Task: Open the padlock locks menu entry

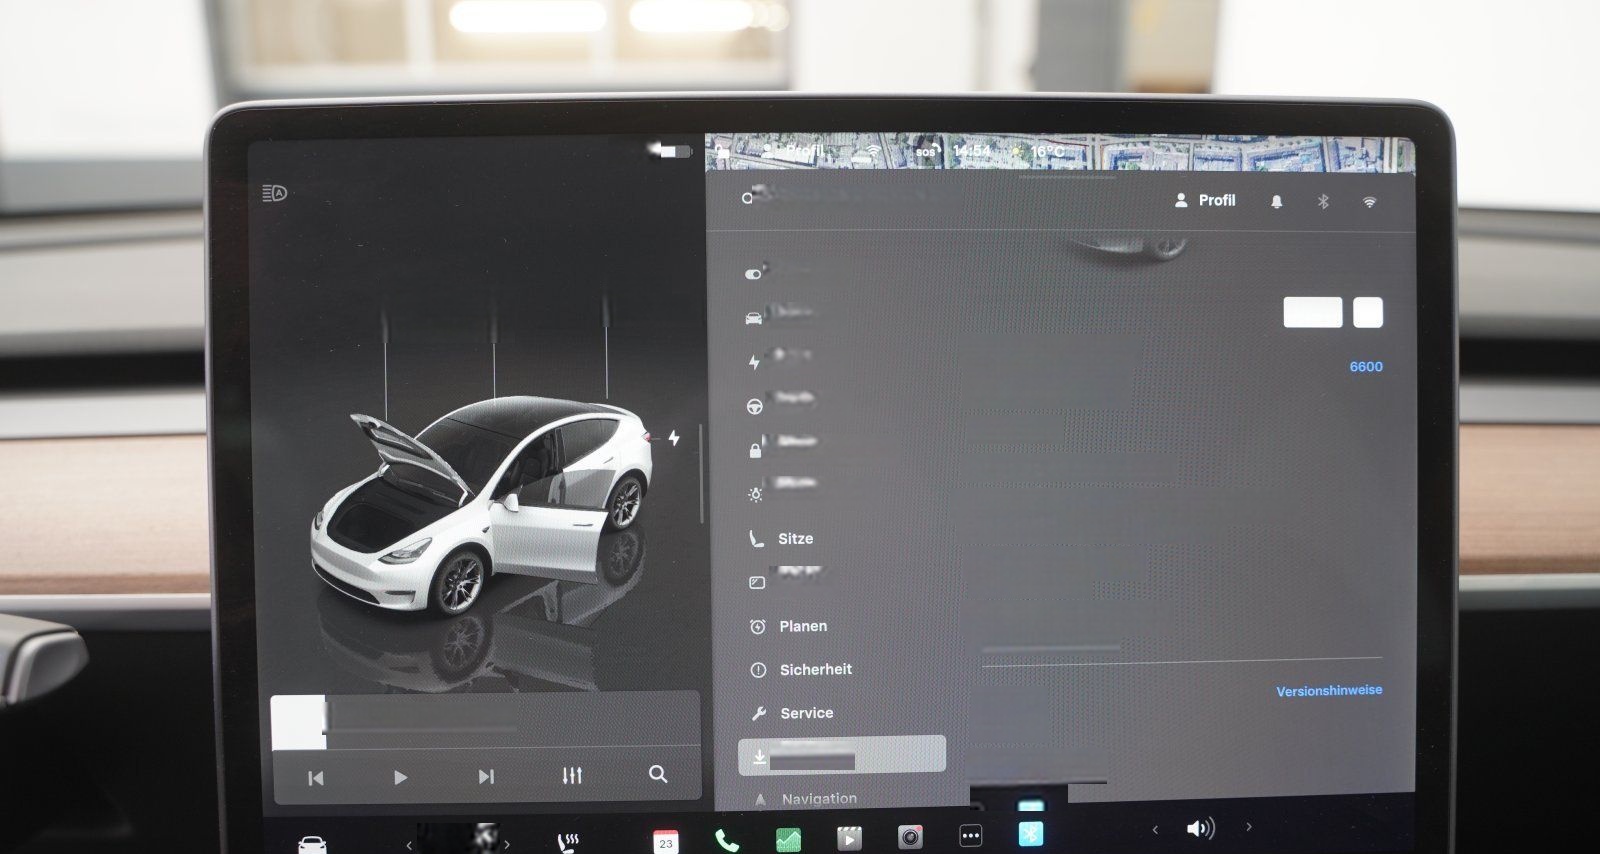Action: click(755, 450)
